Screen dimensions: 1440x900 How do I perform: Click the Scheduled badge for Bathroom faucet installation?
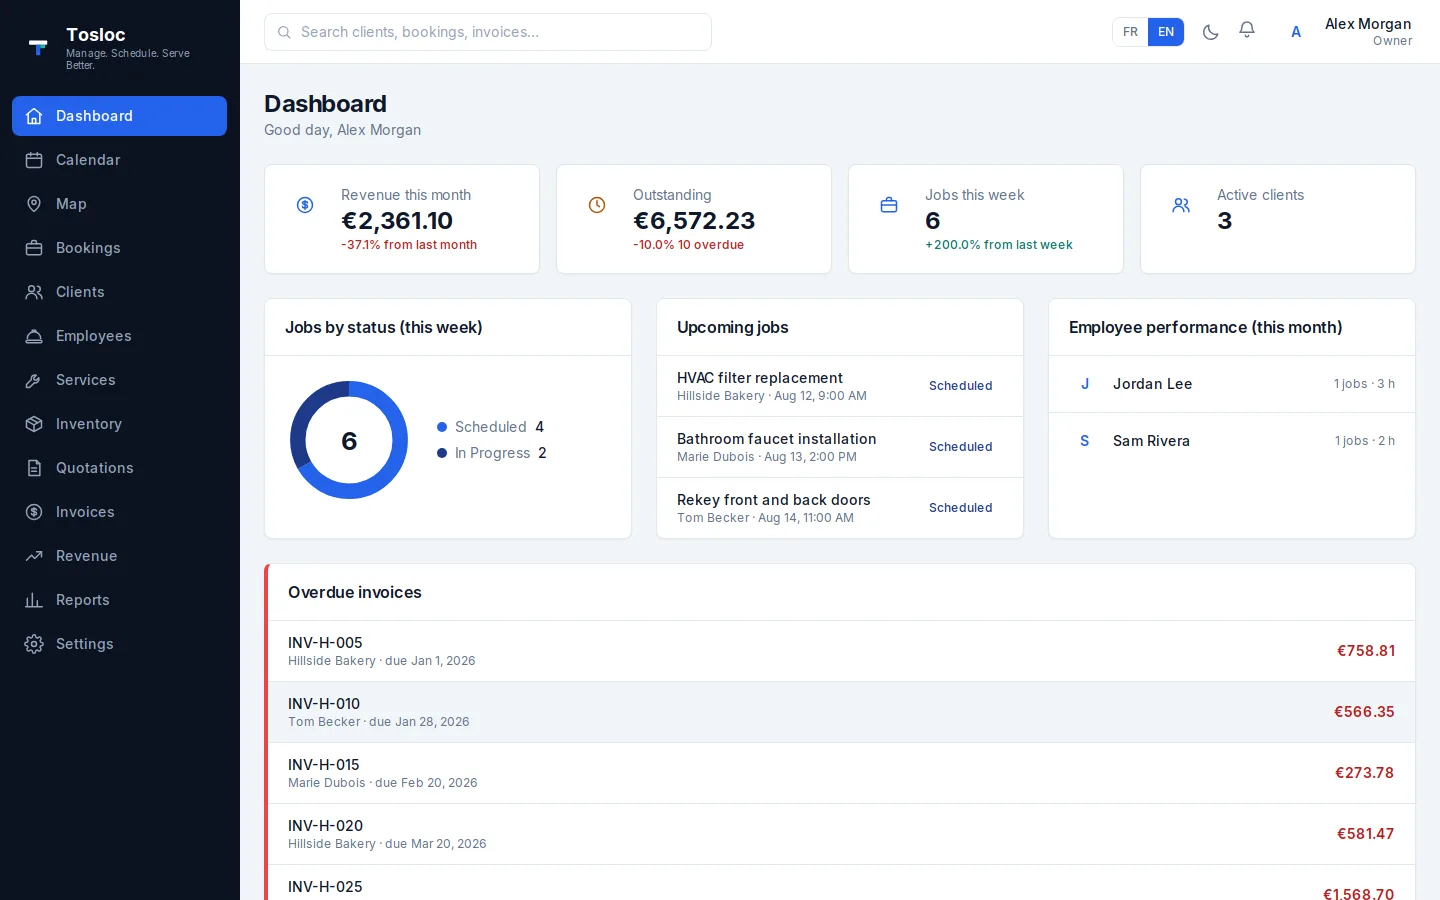tap(961, 447)
